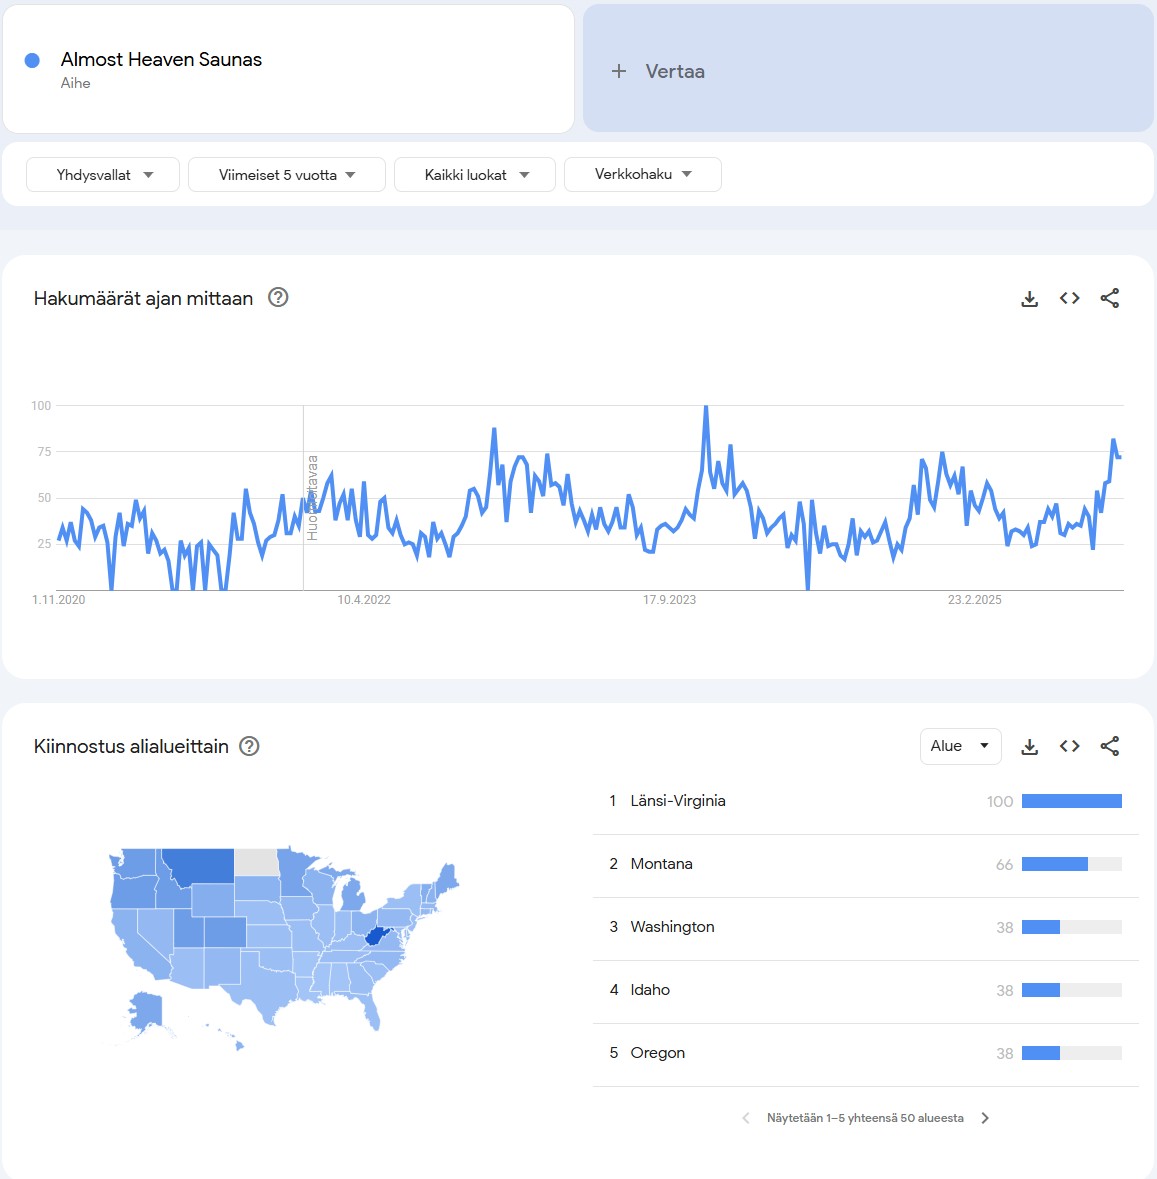Screen dimensions: 1157x1179
Task: Go to previous page of regions
Action: pos(745,1118)
